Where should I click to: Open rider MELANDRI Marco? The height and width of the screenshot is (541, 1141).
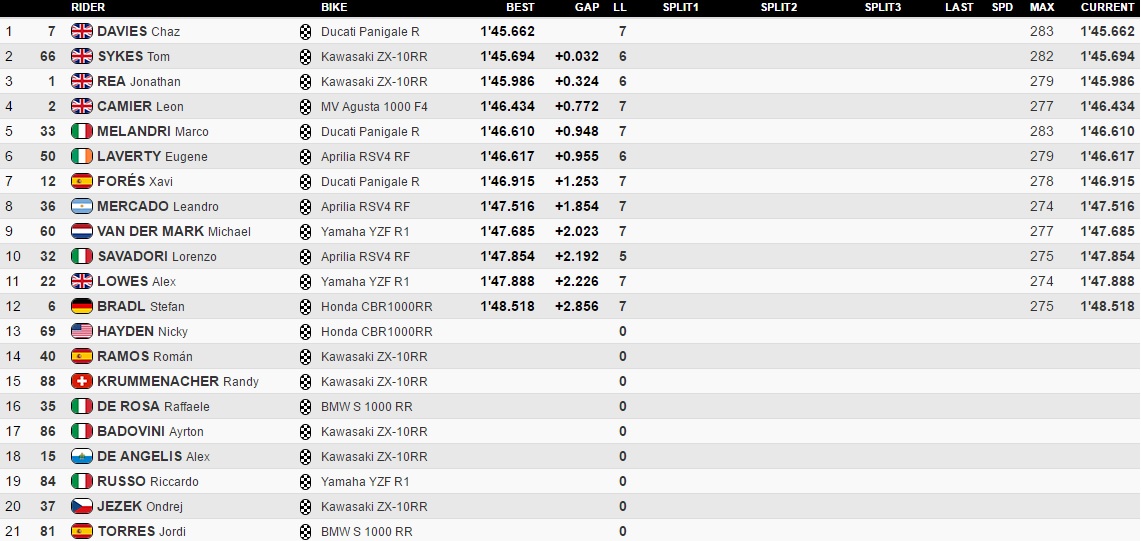(x=152, y=131)
